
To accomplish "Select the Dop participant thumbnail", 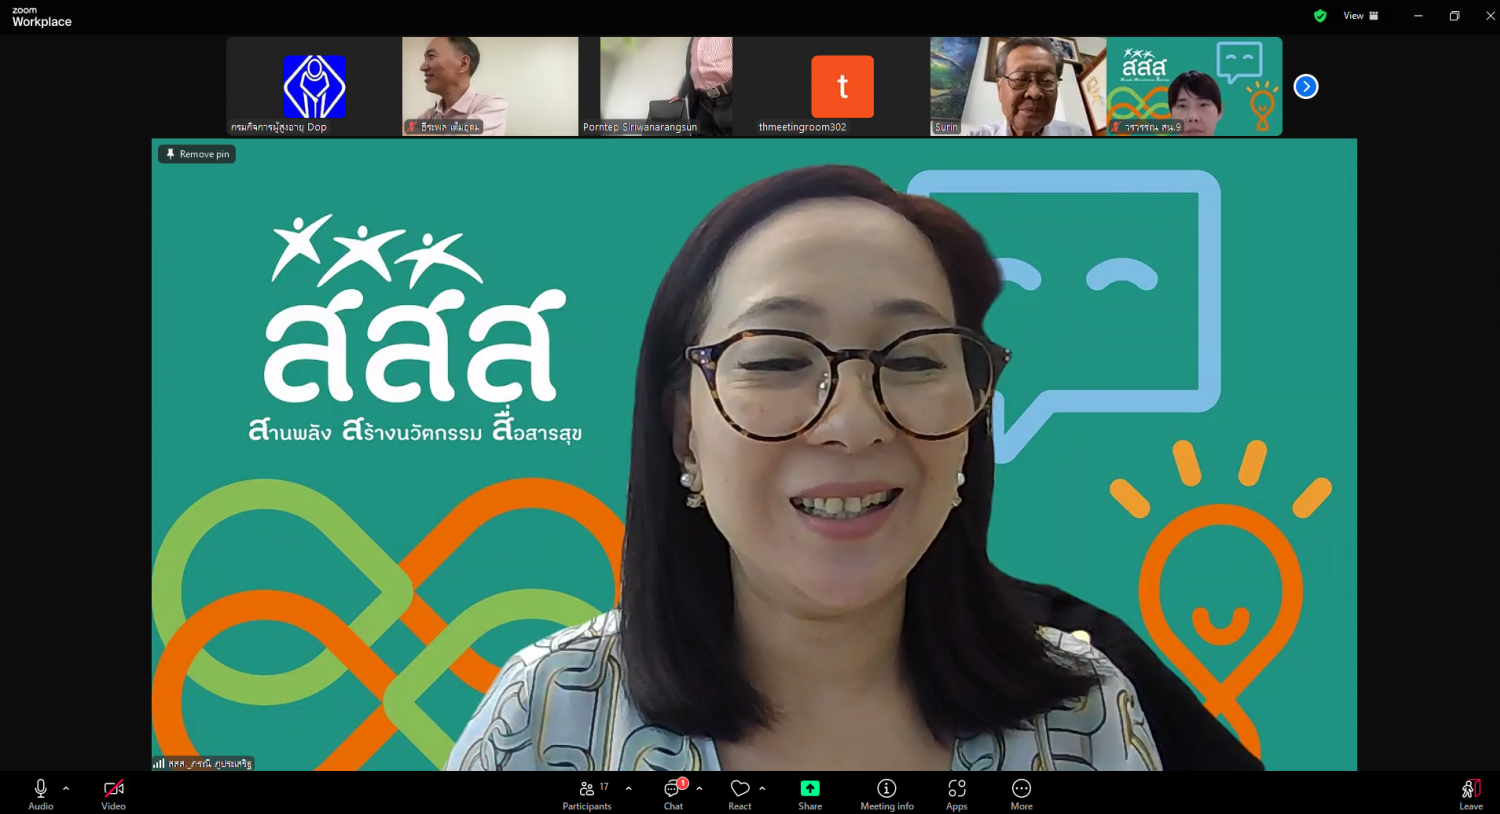I will (x=314, y=86).
